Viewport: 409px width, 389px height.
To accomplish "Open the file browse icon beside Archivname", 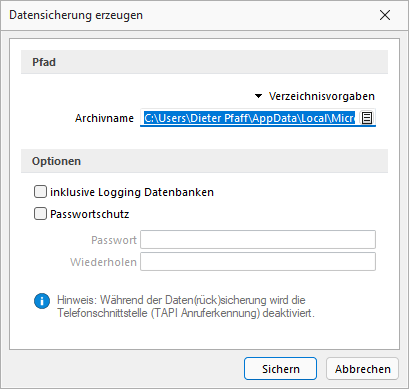I will (367, 118).
